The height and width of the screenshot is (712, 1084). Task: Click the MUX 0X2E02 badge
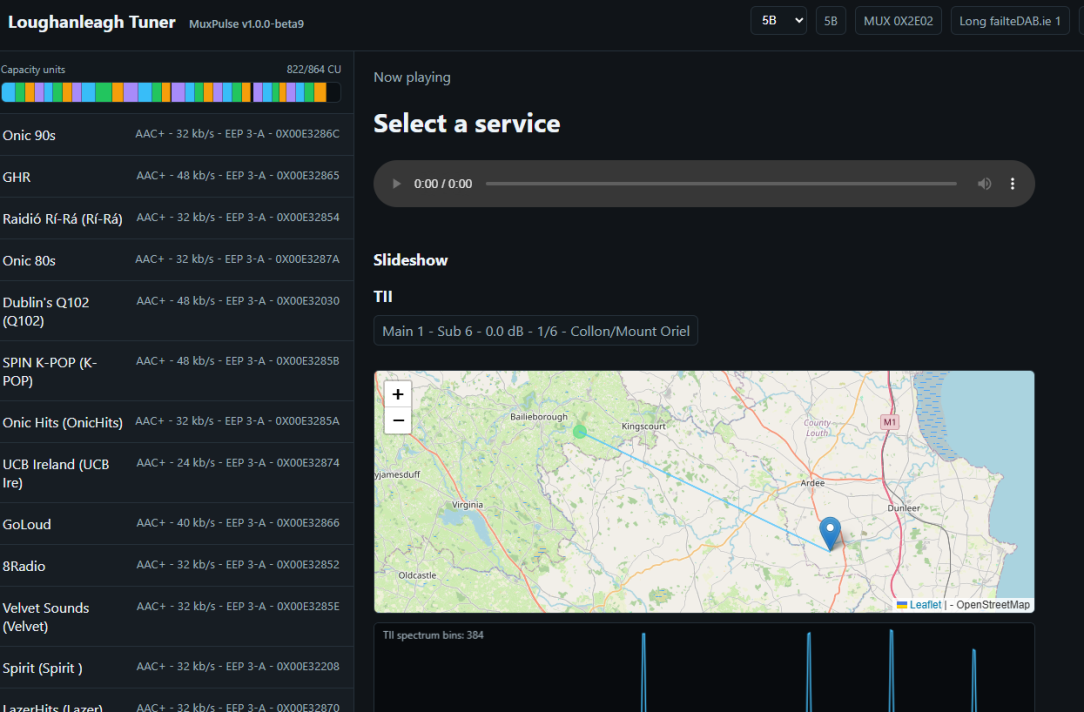(x=898, y=21)
